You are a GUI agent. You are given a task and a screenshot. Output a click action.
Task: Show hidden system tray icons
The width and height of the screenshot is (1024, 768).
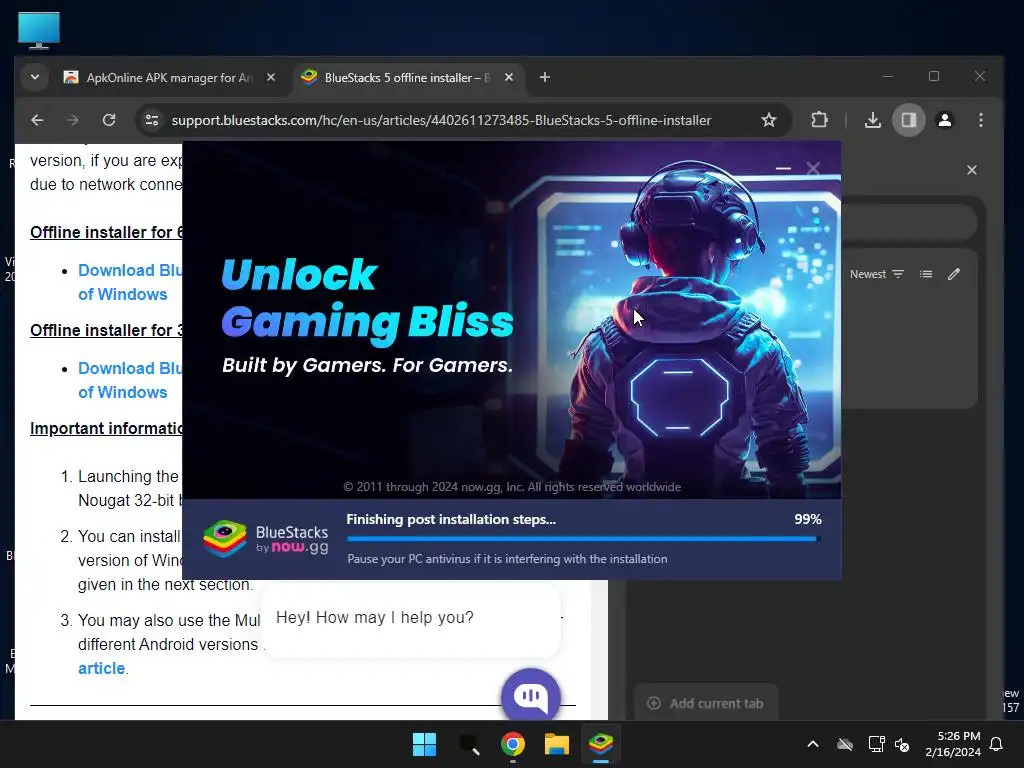(813, 744)
